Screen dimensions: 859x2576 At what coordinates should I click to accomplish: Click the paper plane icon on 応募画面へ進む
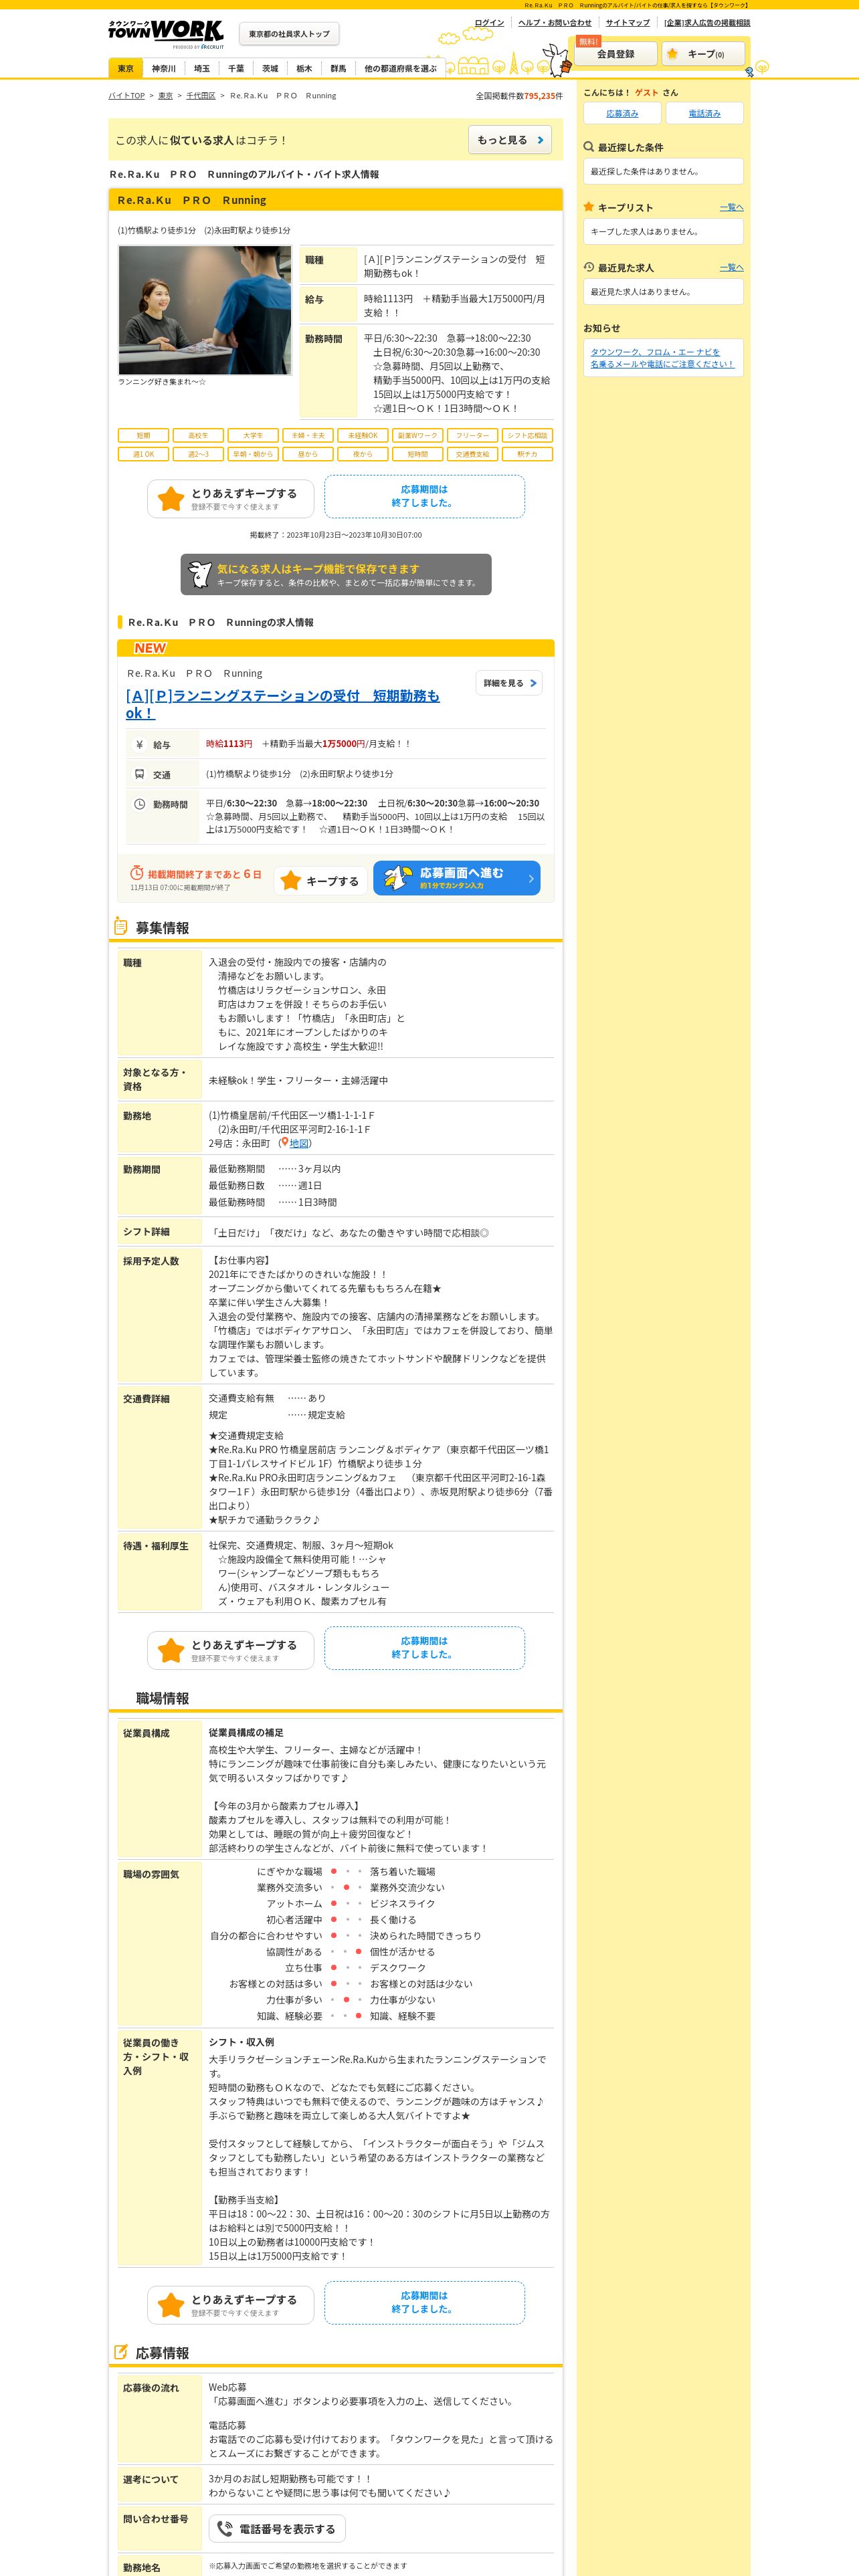click(x=398, y=878)
